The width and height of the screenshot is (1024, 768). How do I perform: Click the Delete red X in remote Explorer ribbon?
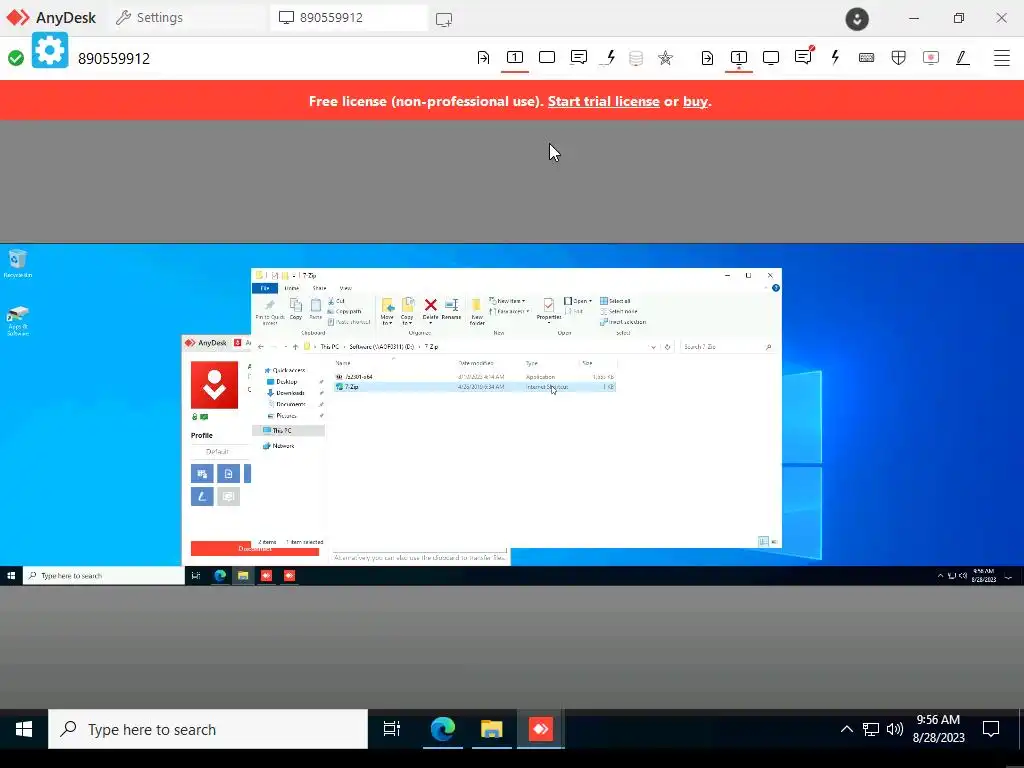pos(430,304)
